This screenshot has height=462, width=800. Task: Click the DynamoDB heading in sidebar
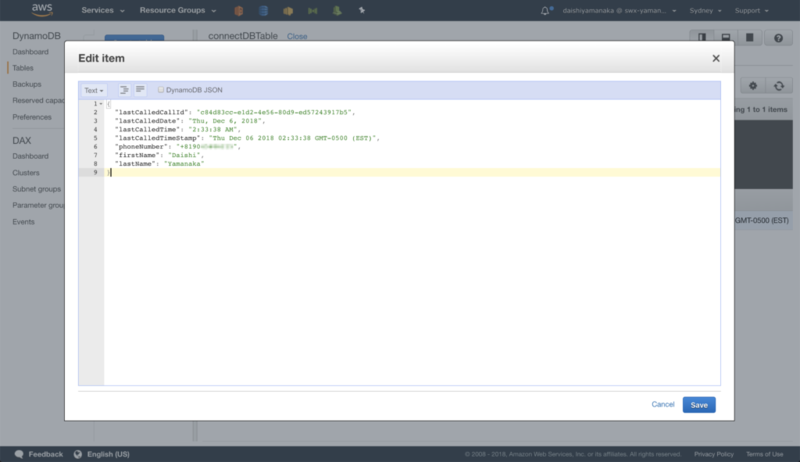pos(36,36)
